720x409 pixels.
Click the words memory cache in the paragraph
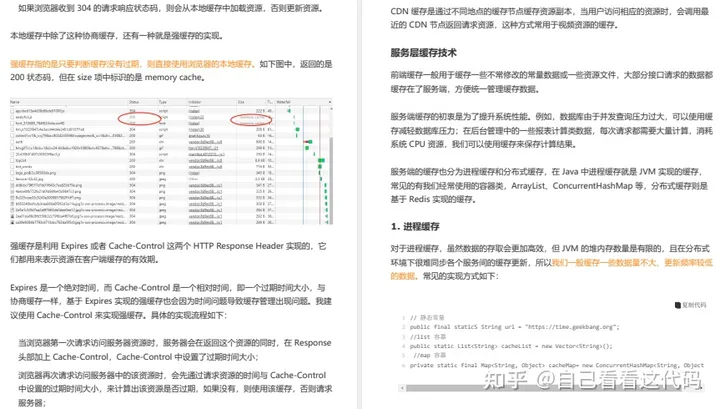173,78
